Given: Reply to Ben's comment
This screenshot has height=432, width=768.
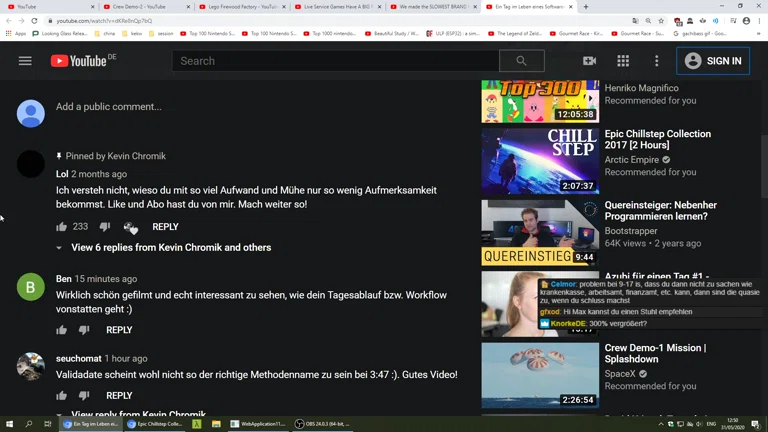Looking at the screenshot, I should [x=119, y=330].
